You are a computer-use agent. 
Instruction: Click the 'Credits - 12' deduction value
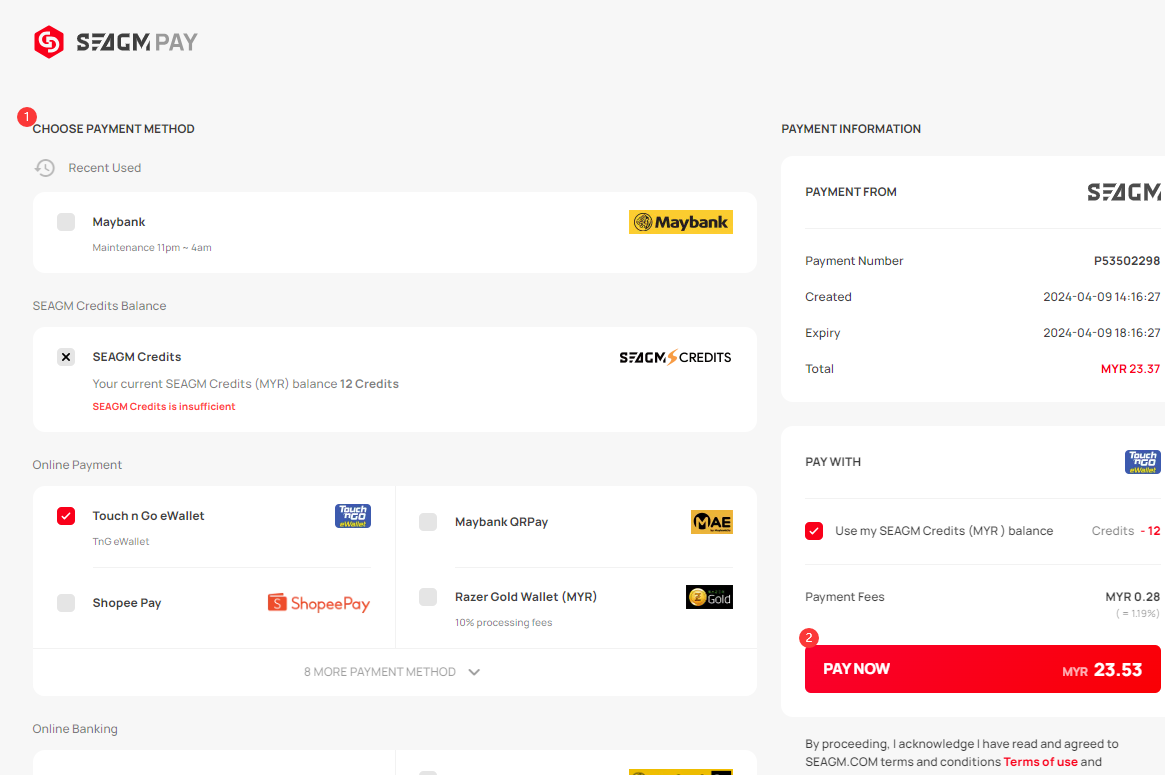(1126, 531)
